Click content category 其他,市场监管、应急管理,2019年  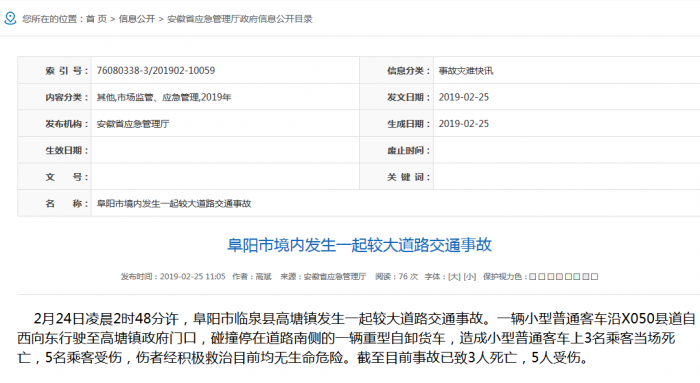(164, 97)
